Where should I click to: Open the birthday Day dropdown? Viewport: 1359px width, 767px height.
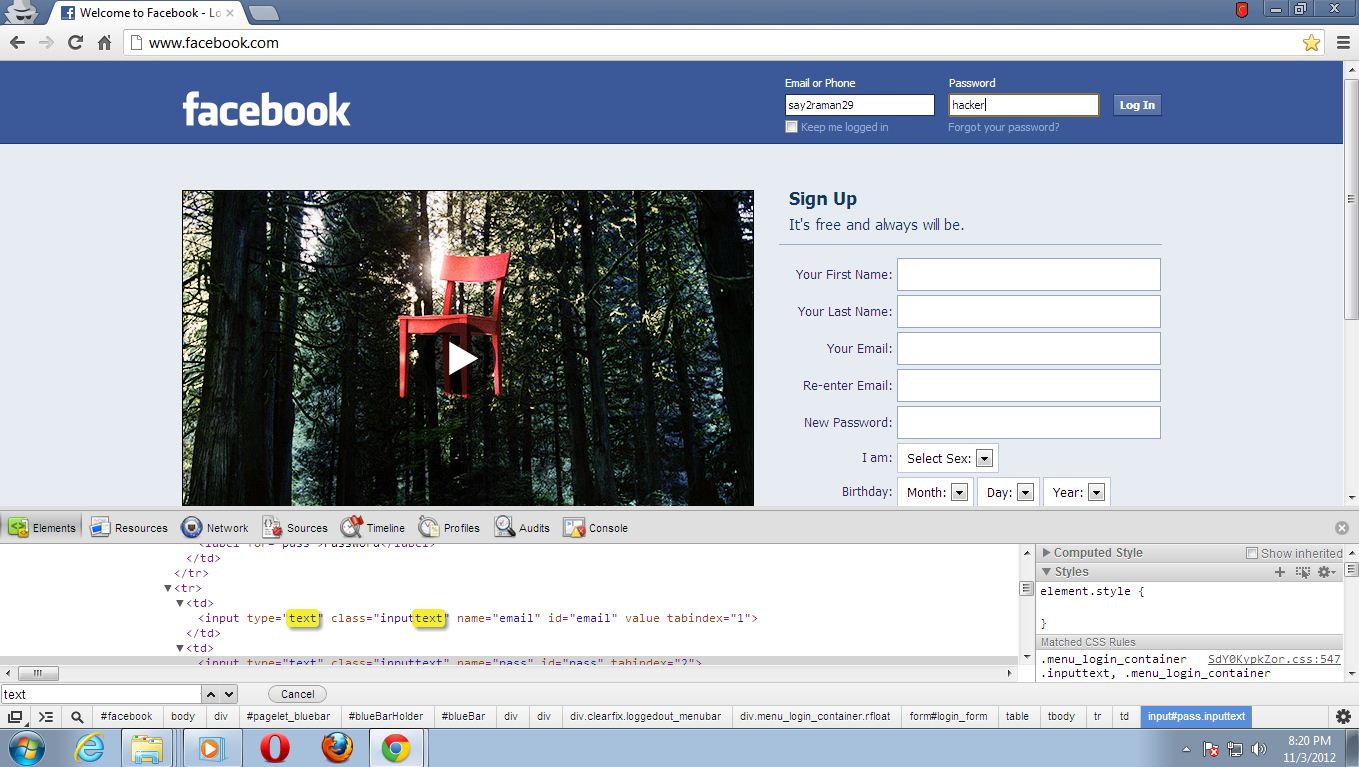(x=1008, y=492)
